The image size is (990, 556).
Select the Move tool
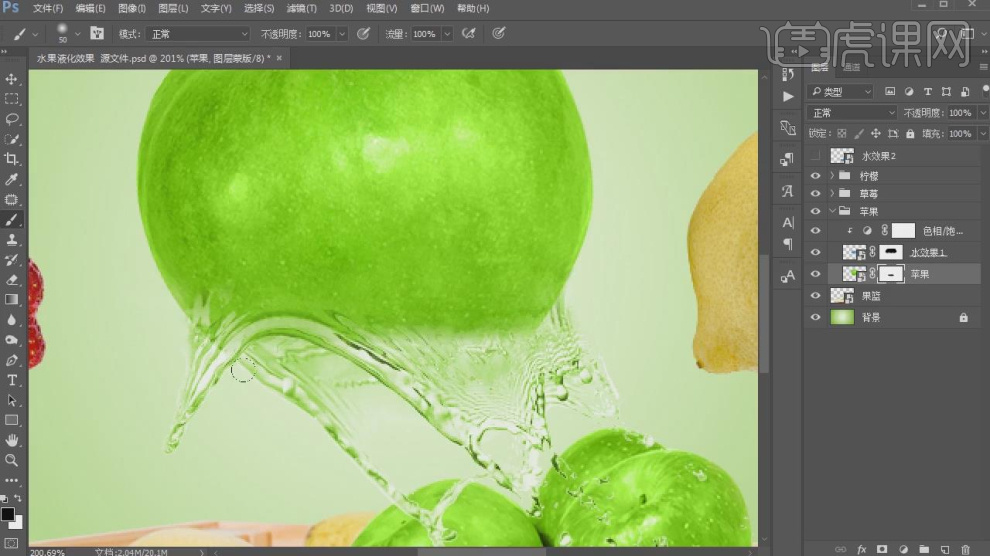click(x=12, y=79)
